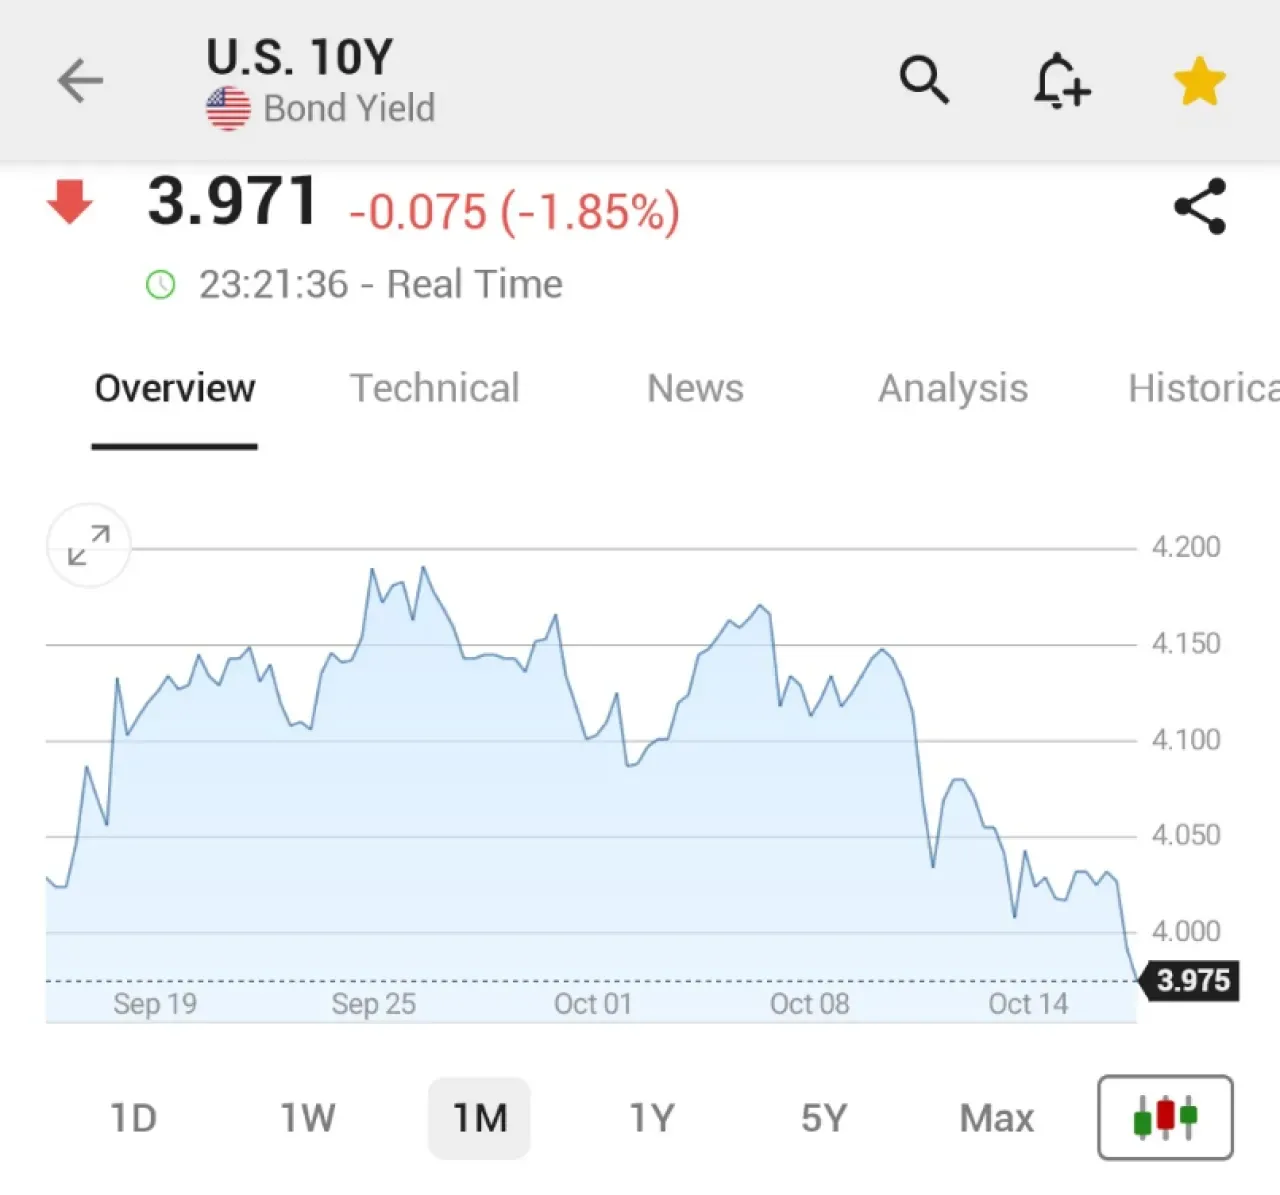Image resolution: width=1280 pixels, height=1195 pixels.
Task: Open the Historical tab
Action: pos(1204,388)
